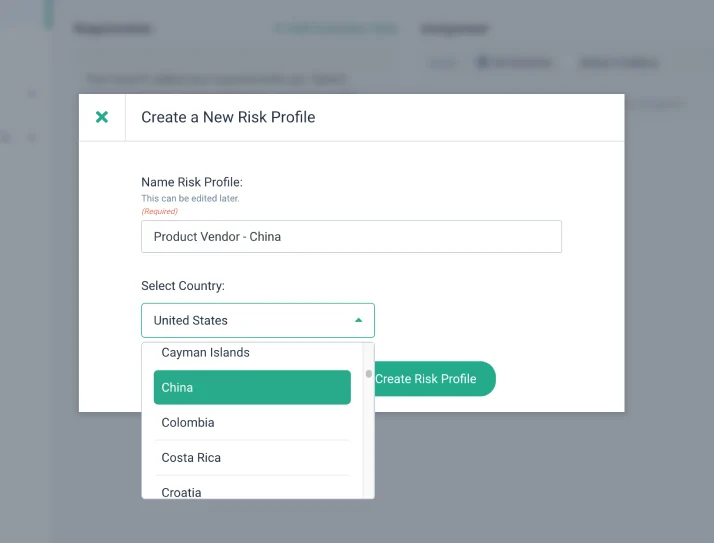Click the Name Risk Profile label

[x=192, y=182]
